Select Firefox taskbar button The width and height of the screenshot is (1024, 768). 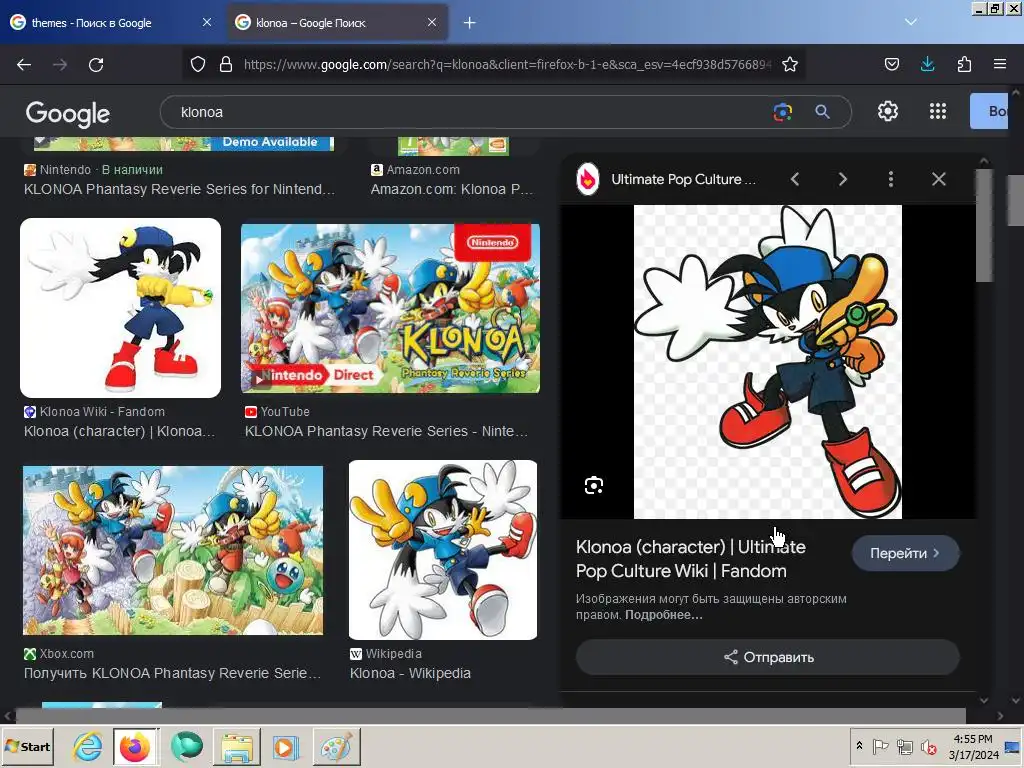click(135, 746)
